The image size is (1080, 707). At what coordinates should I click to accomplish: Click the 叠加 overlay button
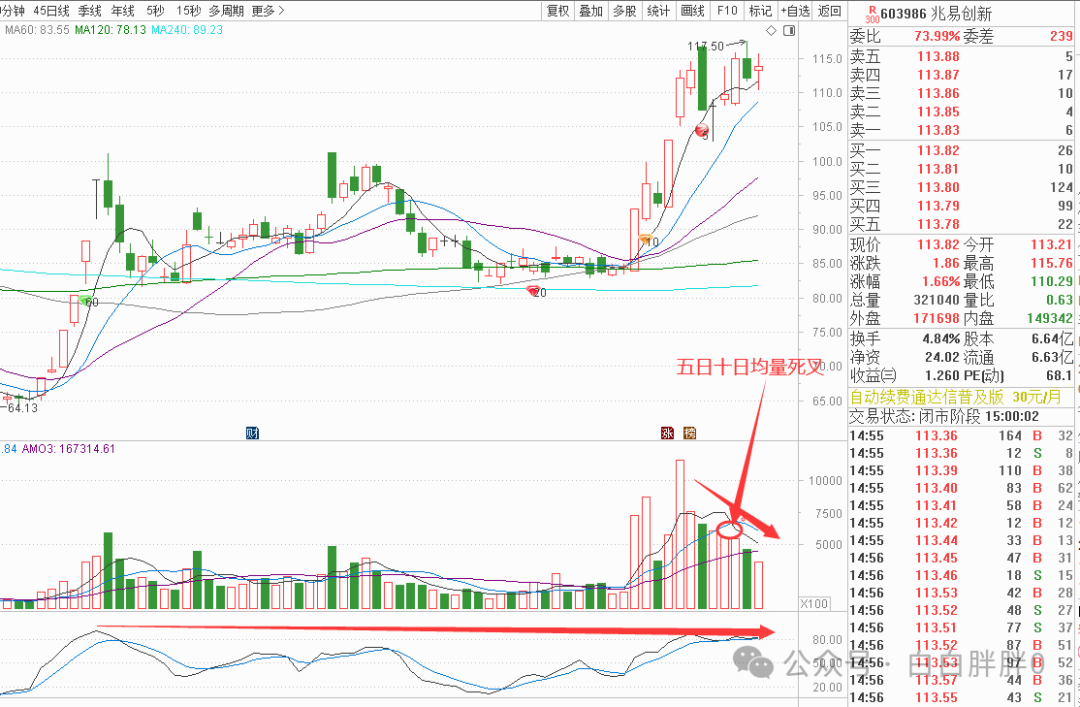(591, 10)
